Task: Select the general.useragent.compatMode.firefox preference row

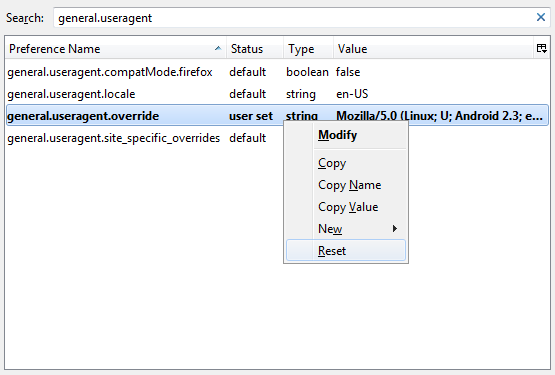Action: click(277, 72)
